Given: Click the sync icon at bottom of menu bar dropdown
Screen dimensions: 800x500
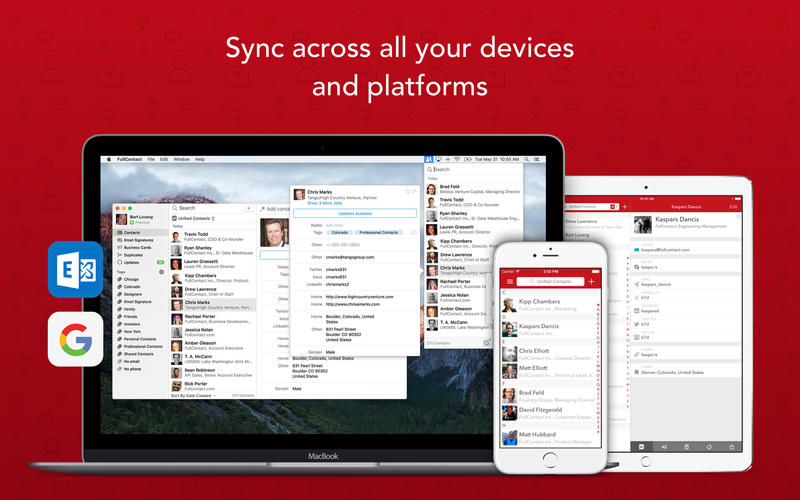Looking at the screenshot, I should [x=486, y=343].
